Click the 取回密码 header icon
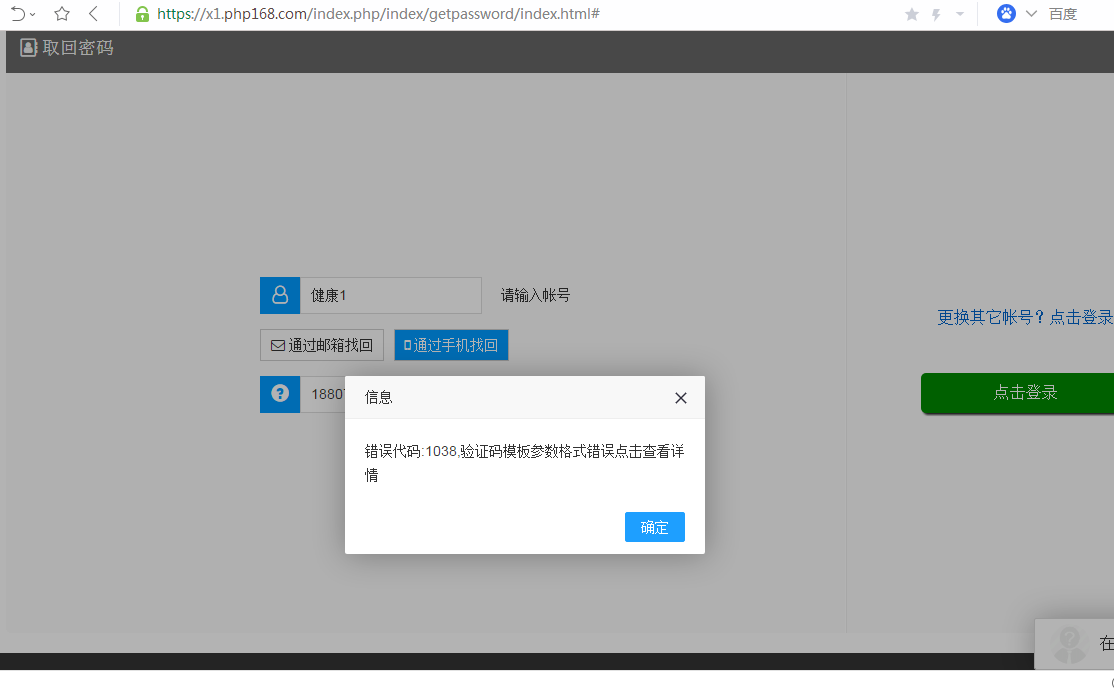This screenshot has height=691, width=1114. tap(29, 47)
